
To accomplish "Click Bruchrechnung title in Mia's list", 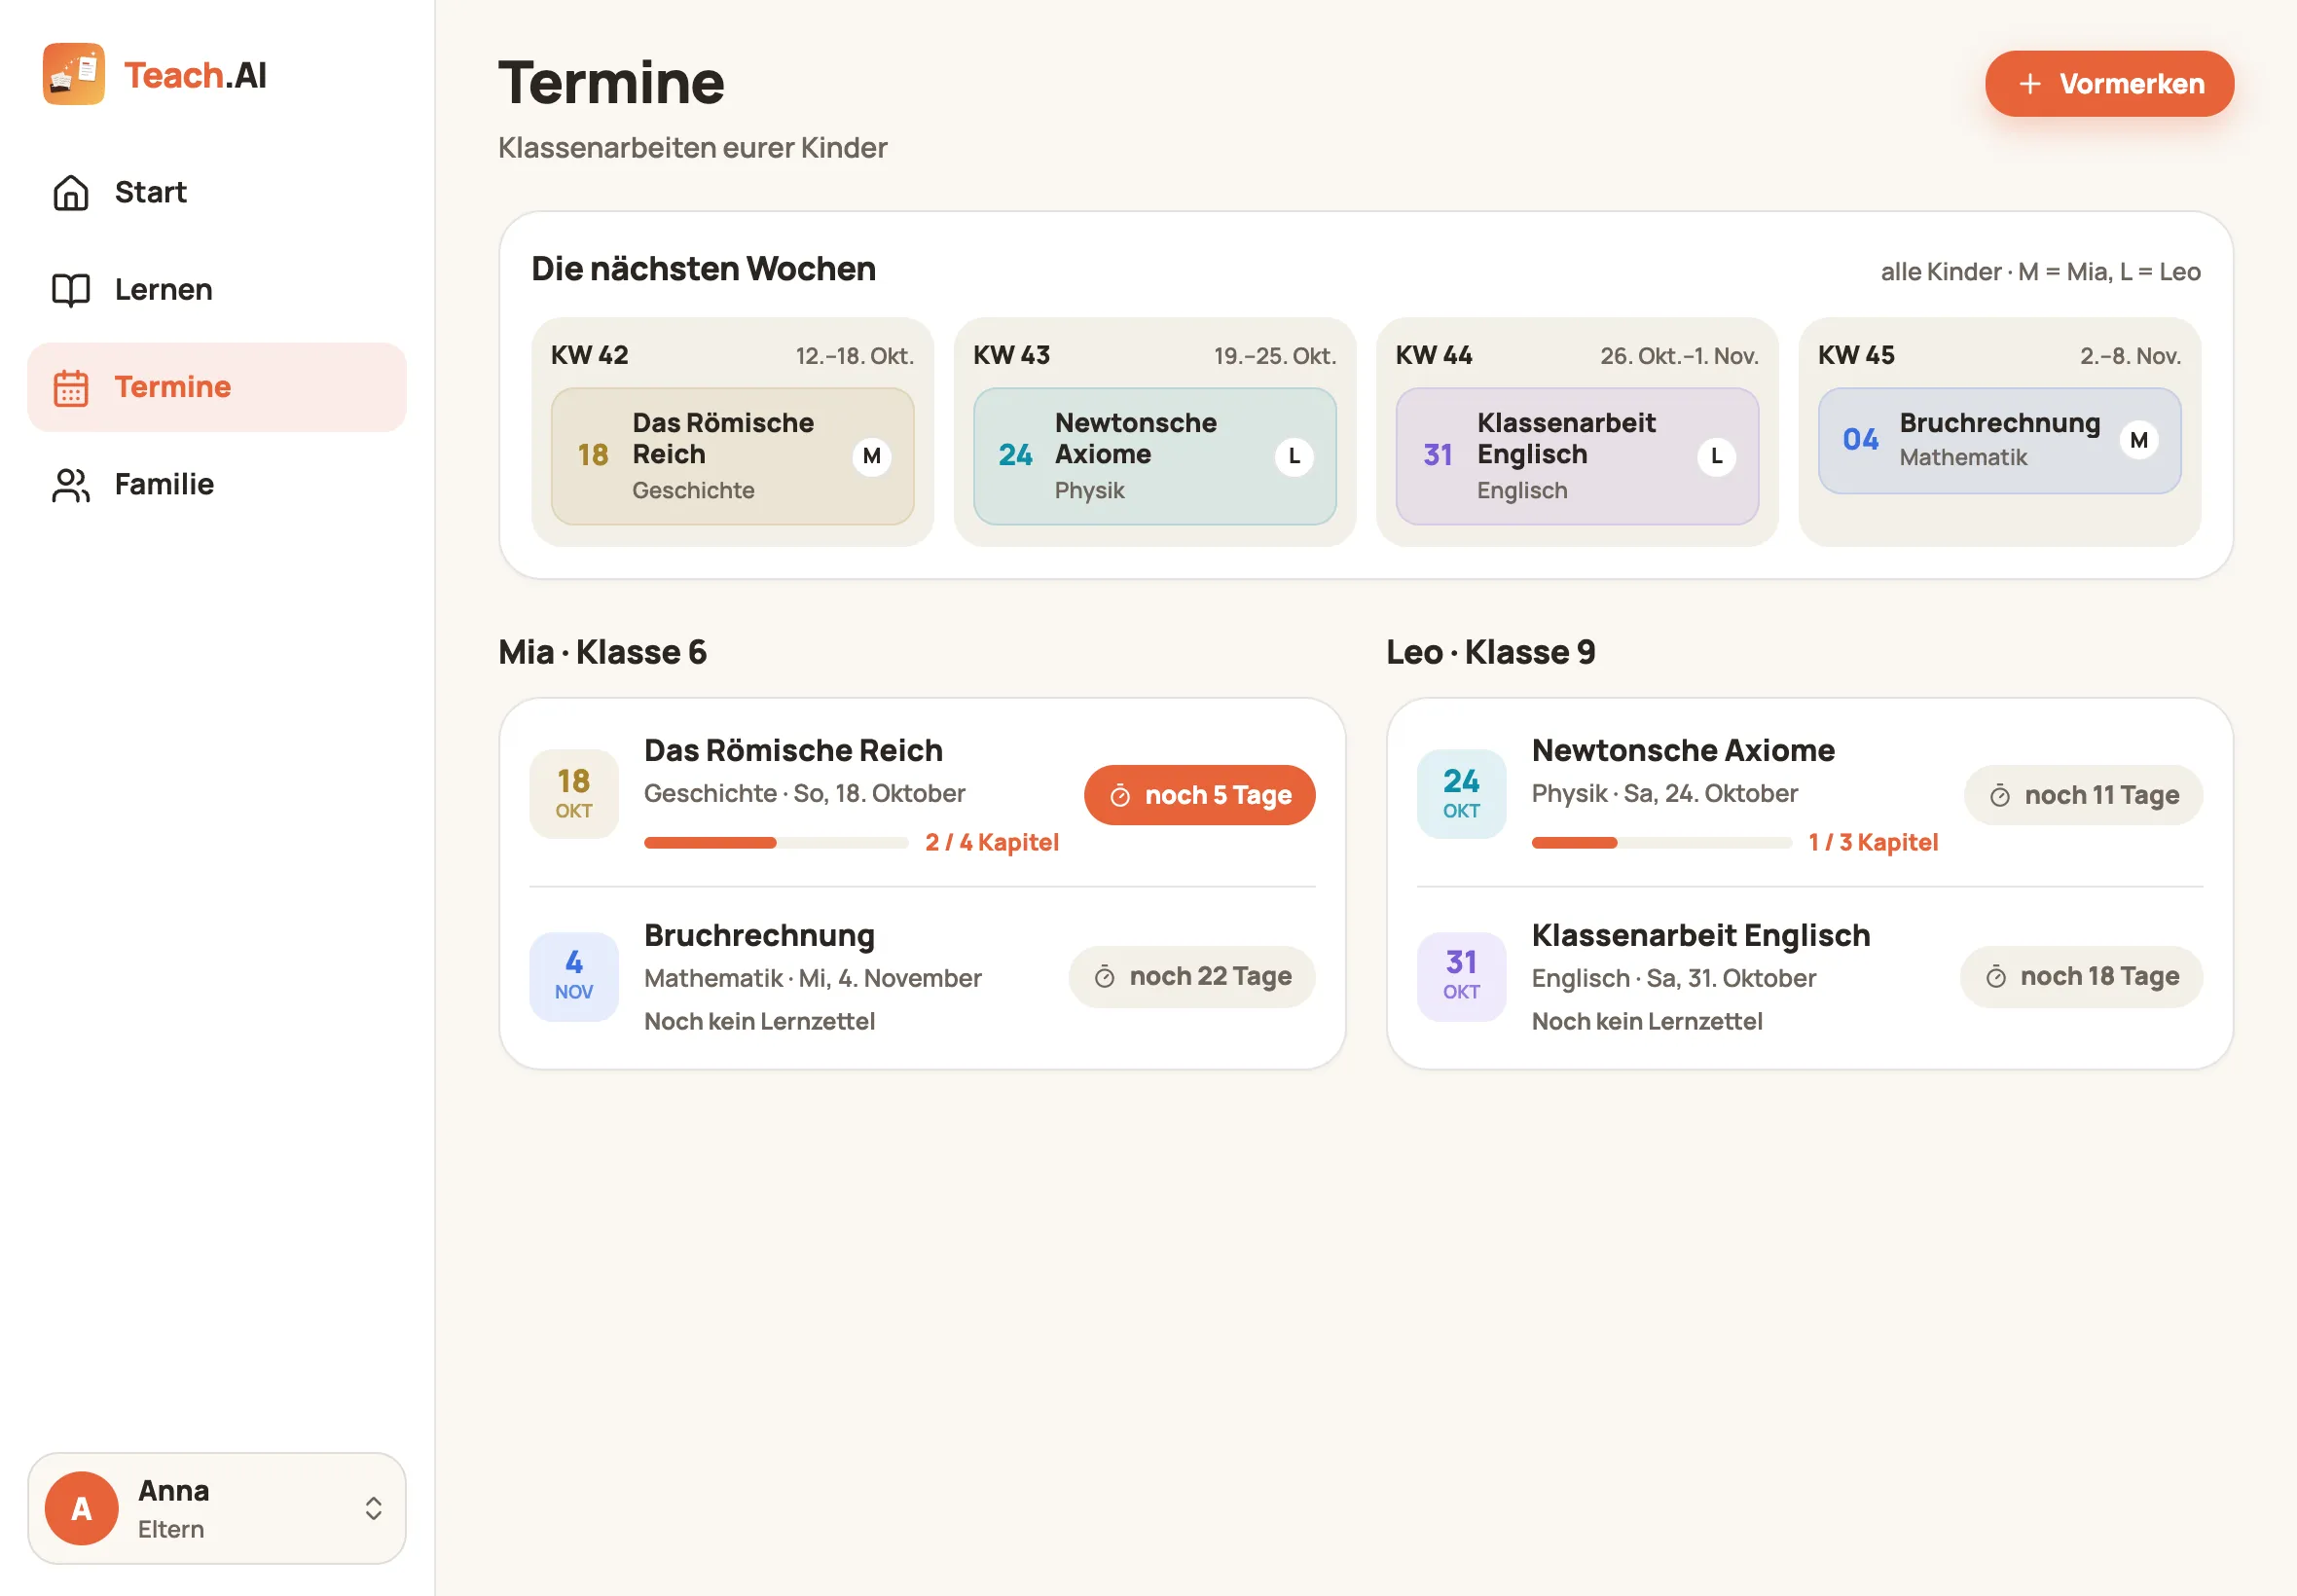I will [759, 936].
